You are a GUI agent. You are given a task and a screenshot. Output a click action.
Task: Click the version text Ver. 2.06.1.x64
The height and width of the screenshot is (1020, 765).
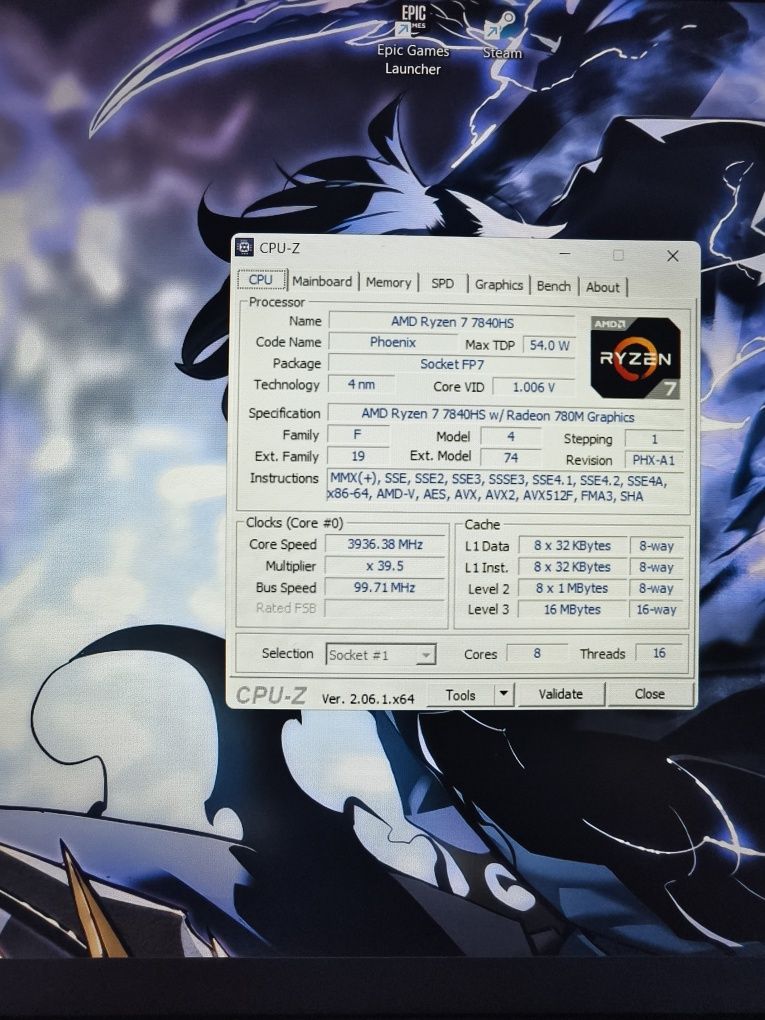pyautogui.click(x=368, y=699)
